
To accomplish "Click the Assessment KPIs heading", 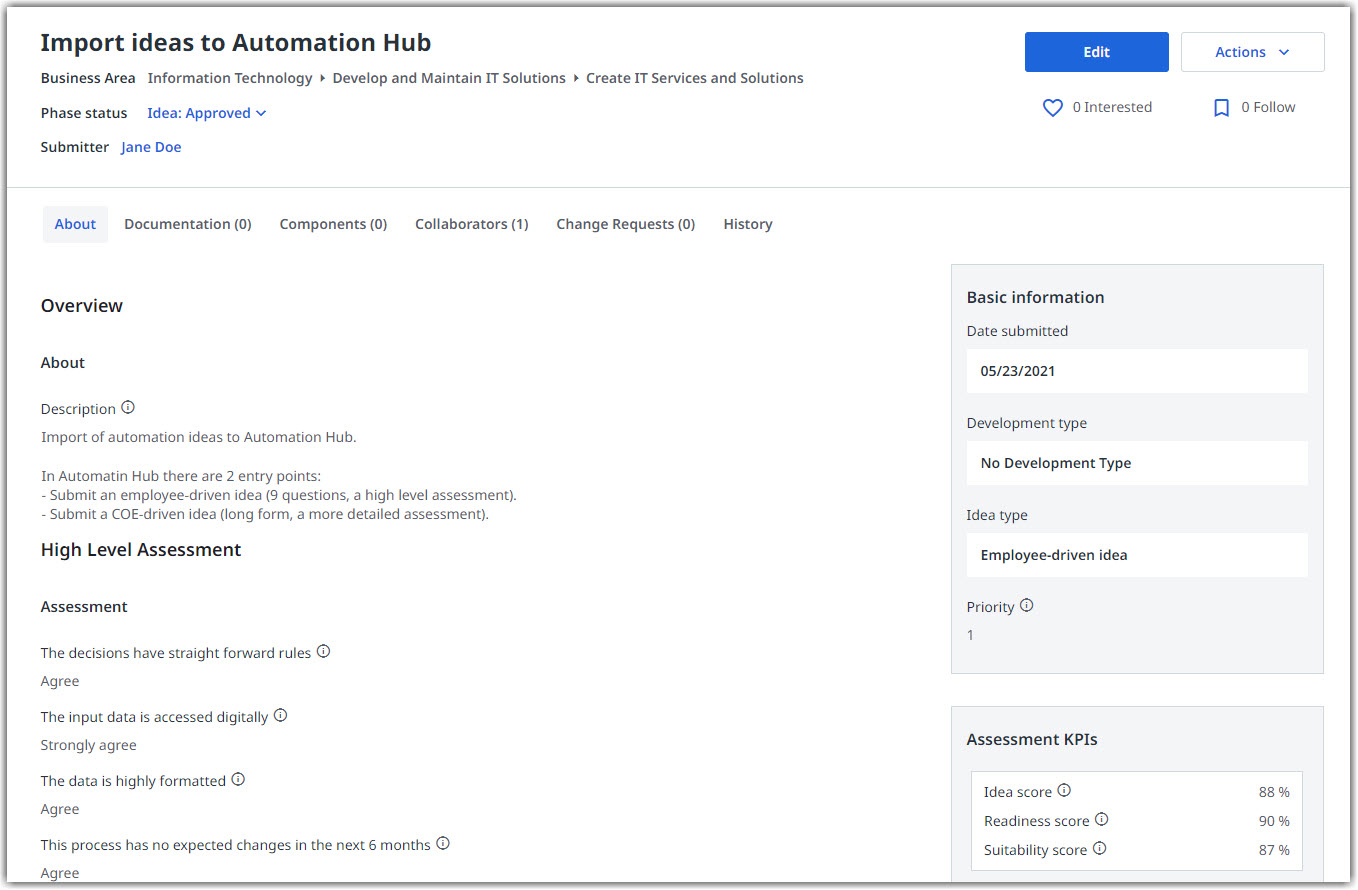I will (1032, 740).
